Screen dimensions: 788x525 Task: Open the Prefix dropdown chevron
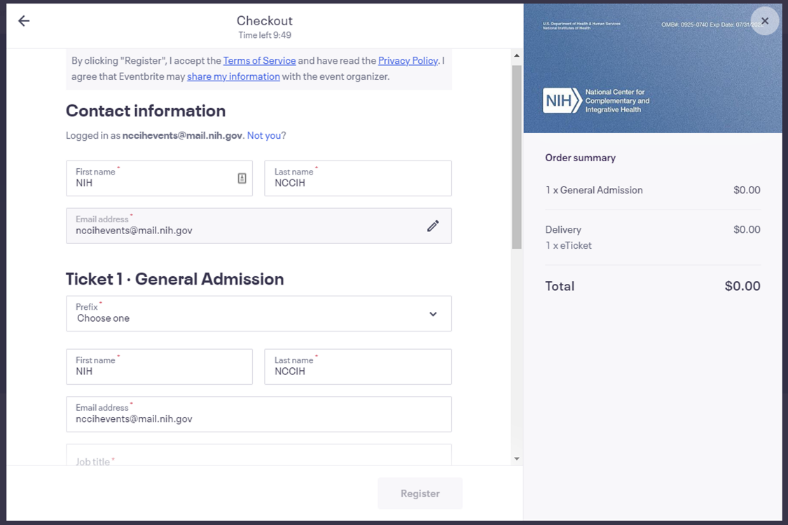pos(433,314)
